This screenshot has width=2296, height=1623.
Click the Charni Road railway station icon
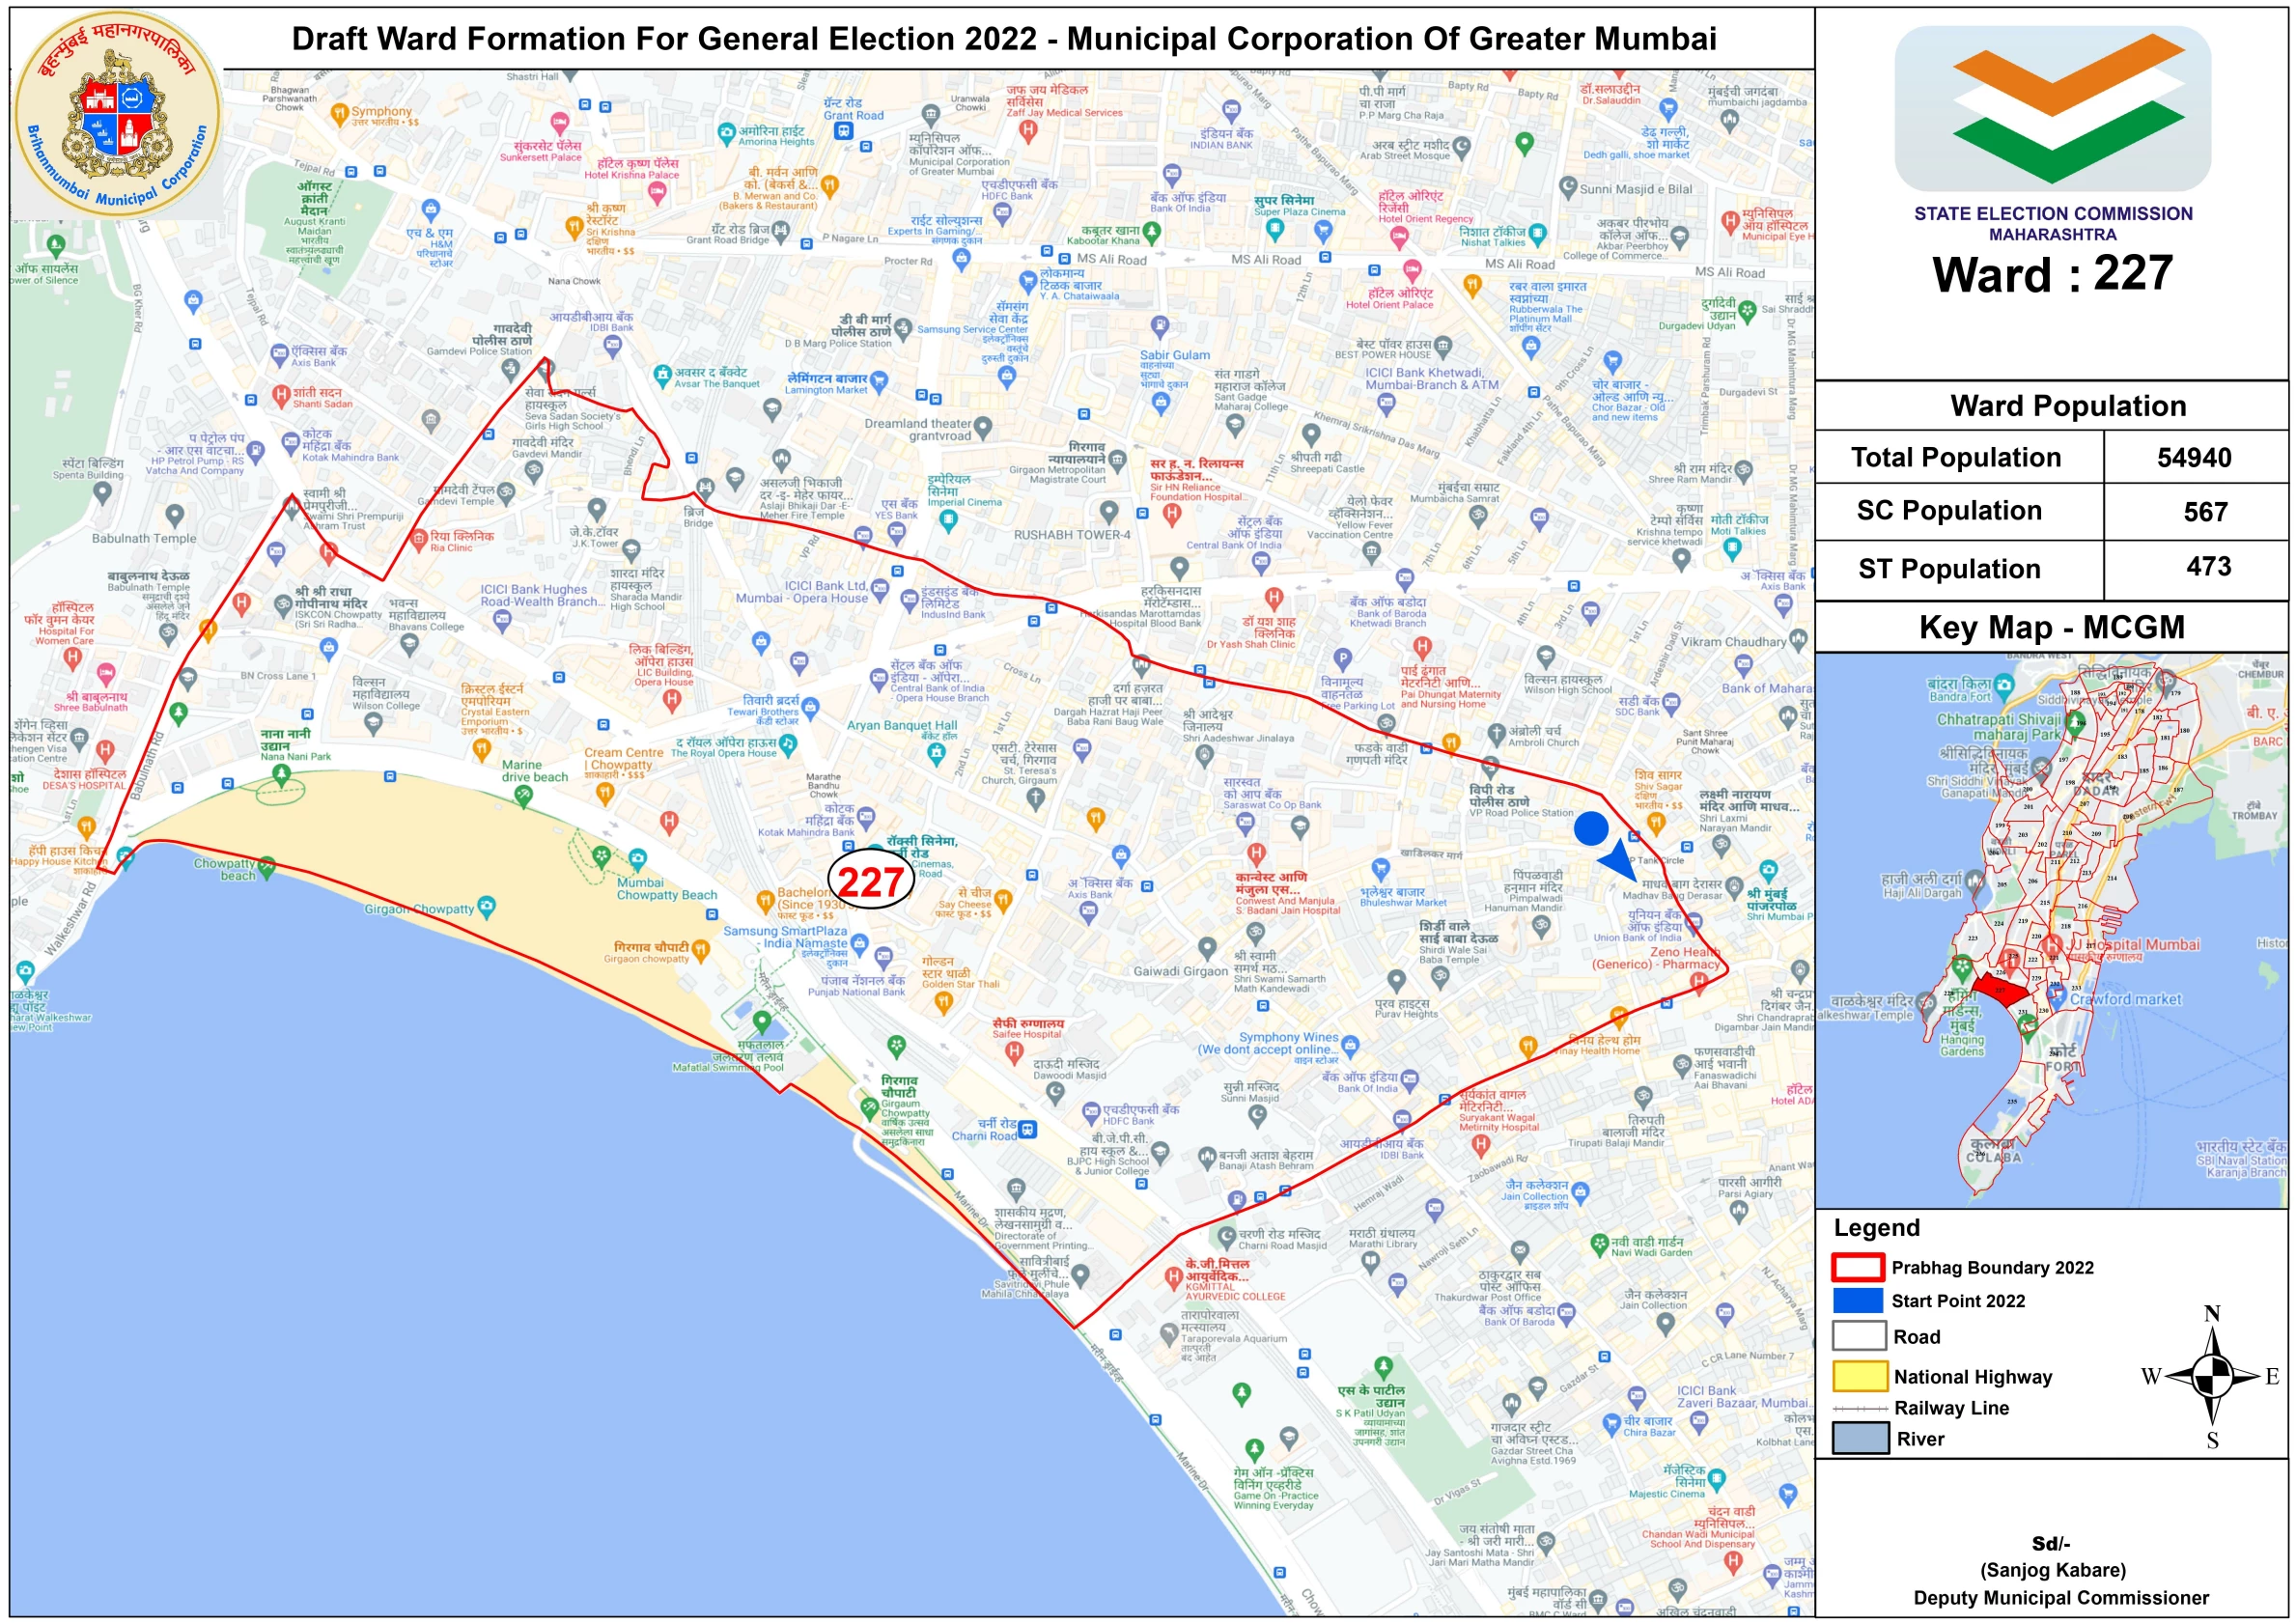tap(1027, 1130)
